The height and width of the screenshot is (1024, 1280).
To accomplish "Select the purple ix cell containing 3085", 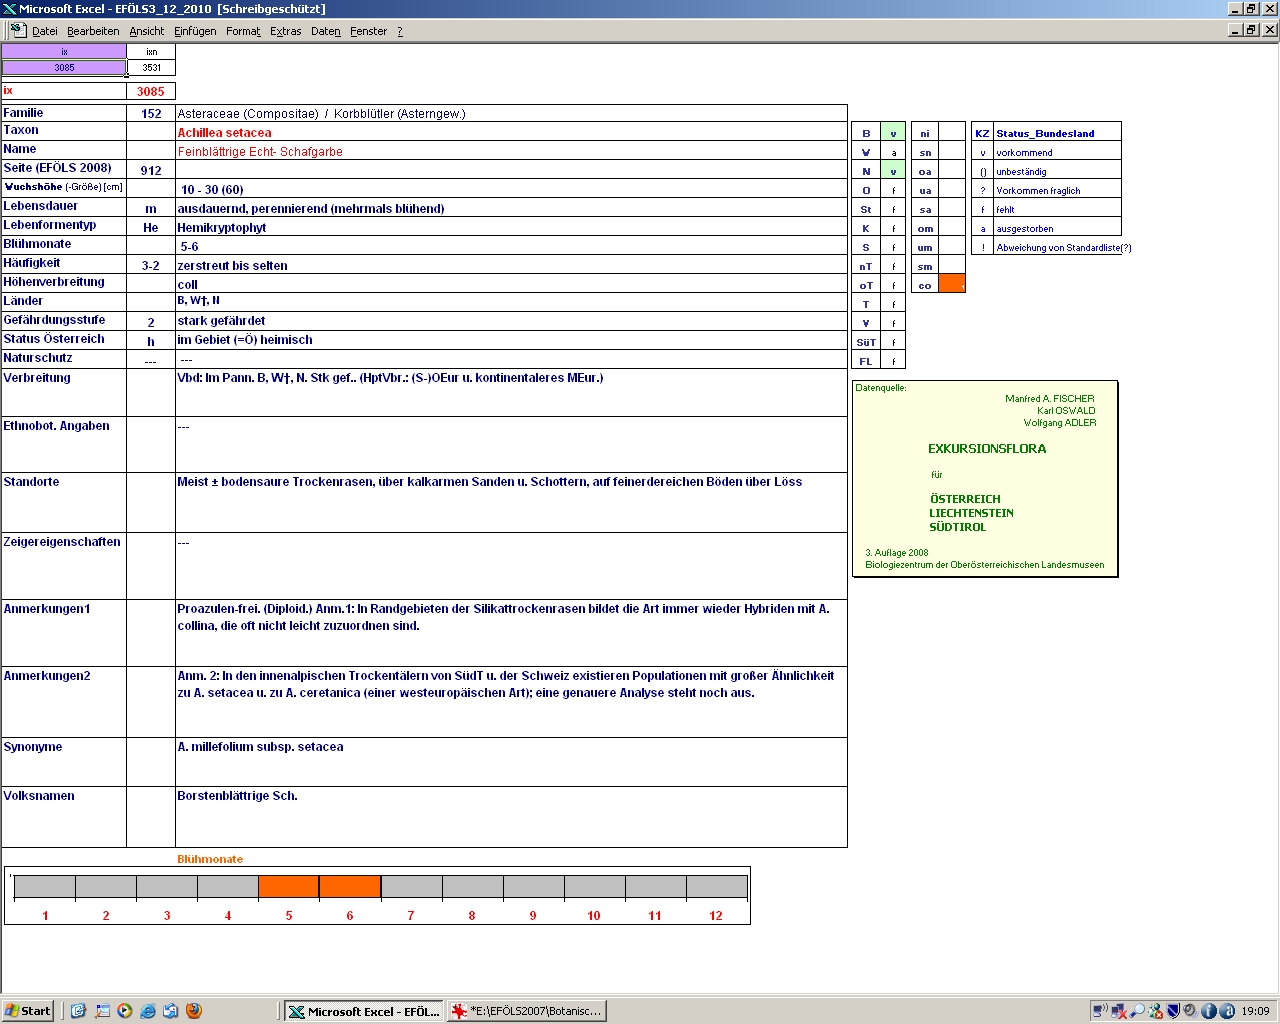I will (64, 68).
